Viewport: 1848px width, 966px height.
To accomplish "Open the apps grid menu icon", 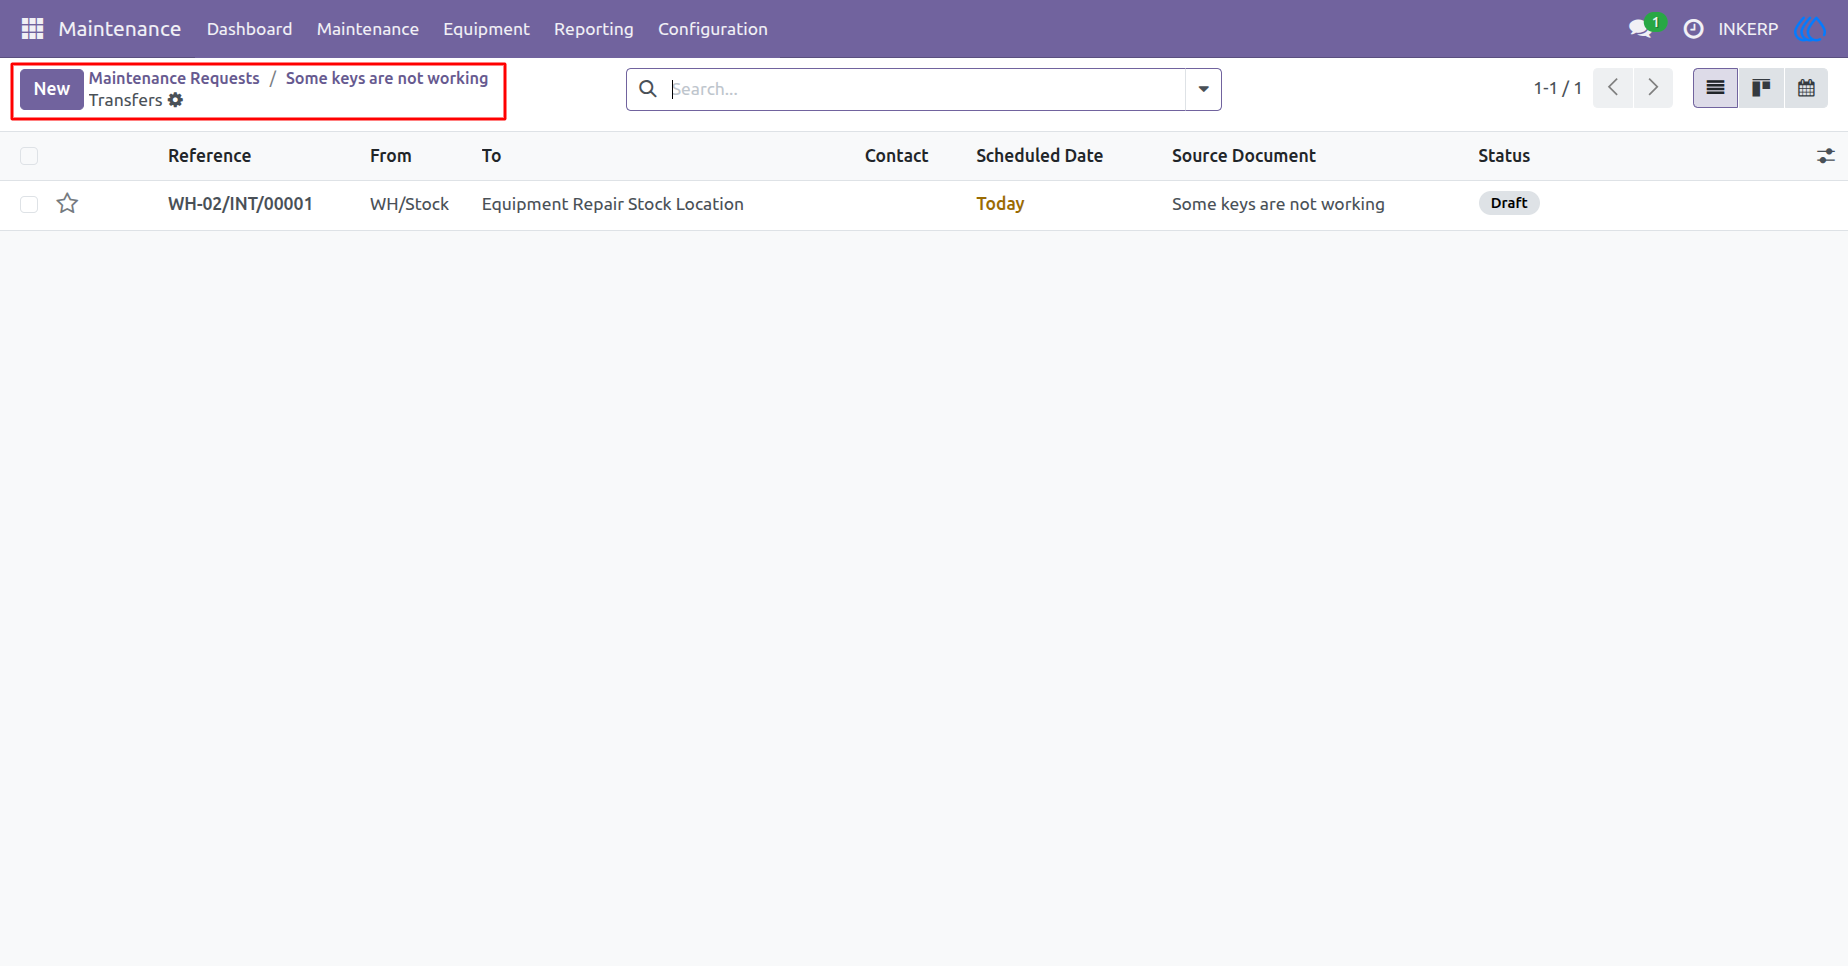I will (x=32, y=29).
